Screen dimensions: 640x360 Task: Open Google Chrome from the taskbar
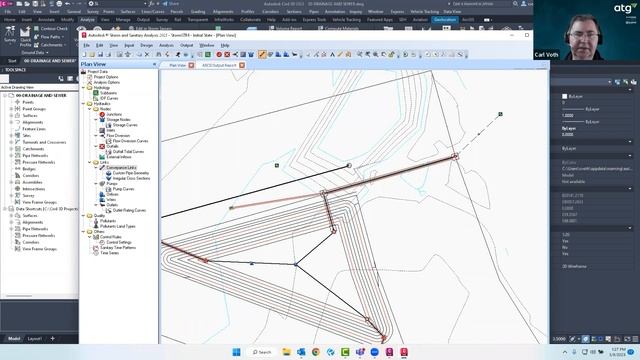[x=316, y=352]
